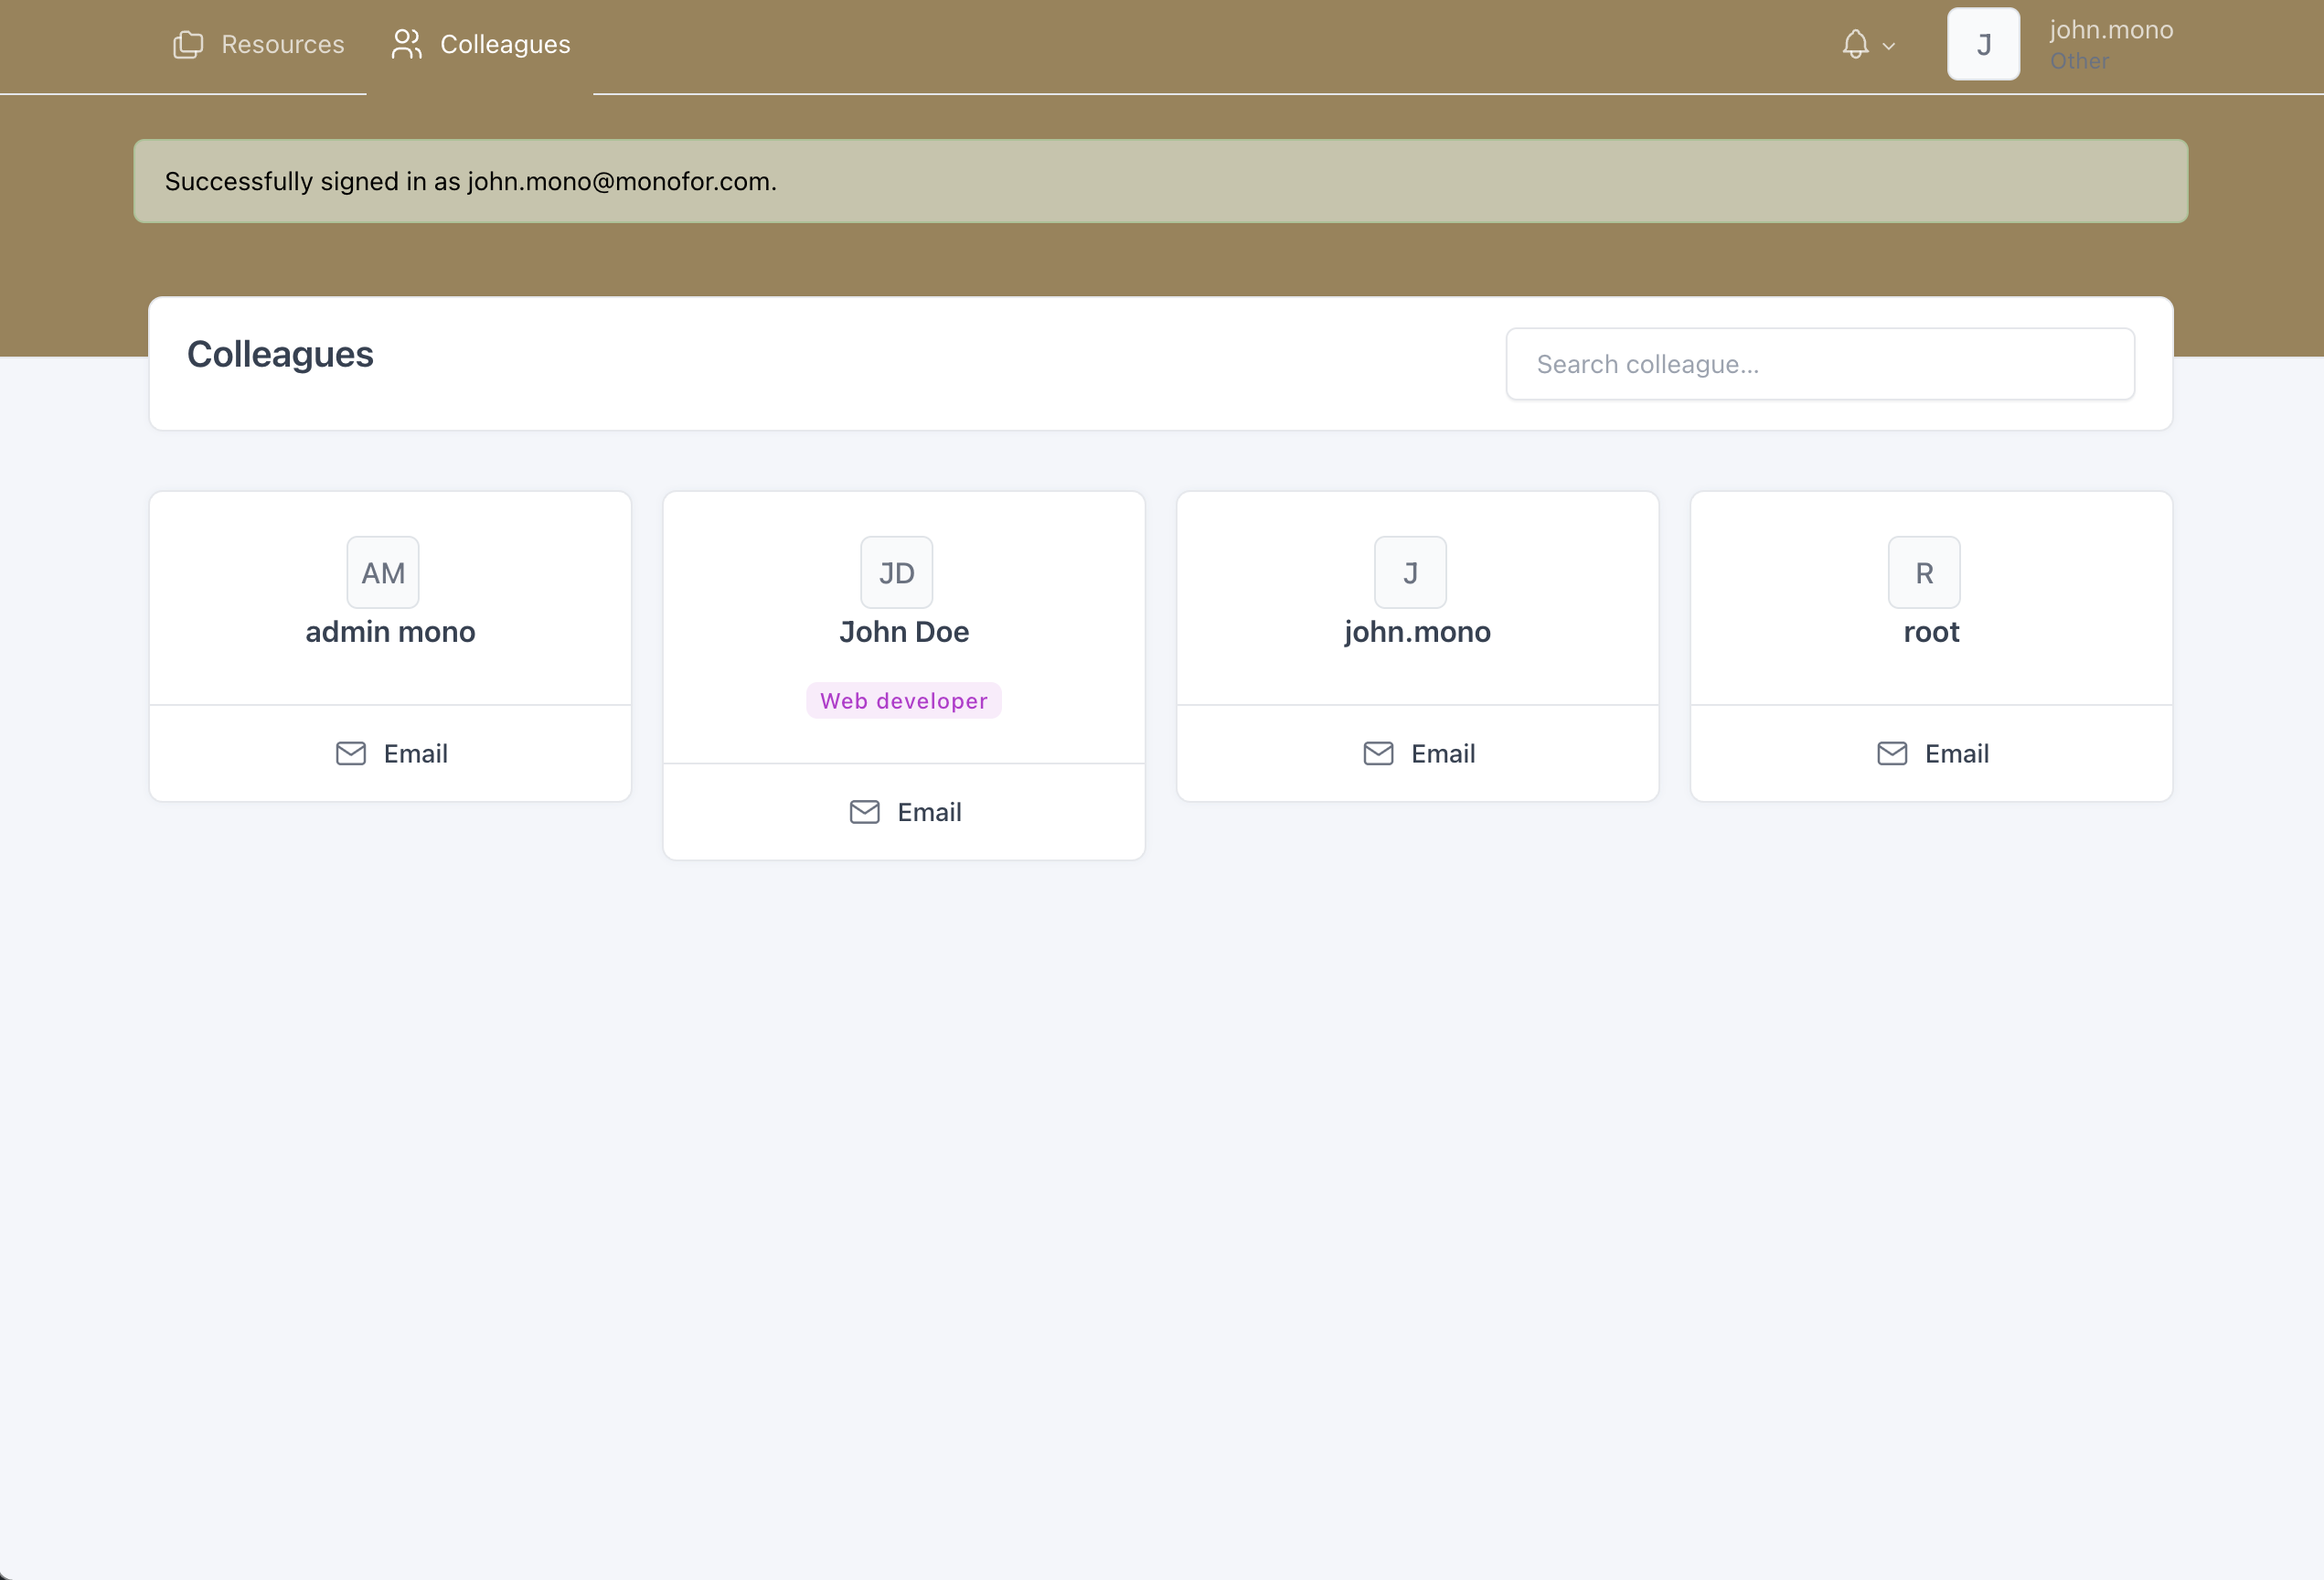Click envelope icon on admin mono card
The image size is (2324, 1580).
[351, 754]
